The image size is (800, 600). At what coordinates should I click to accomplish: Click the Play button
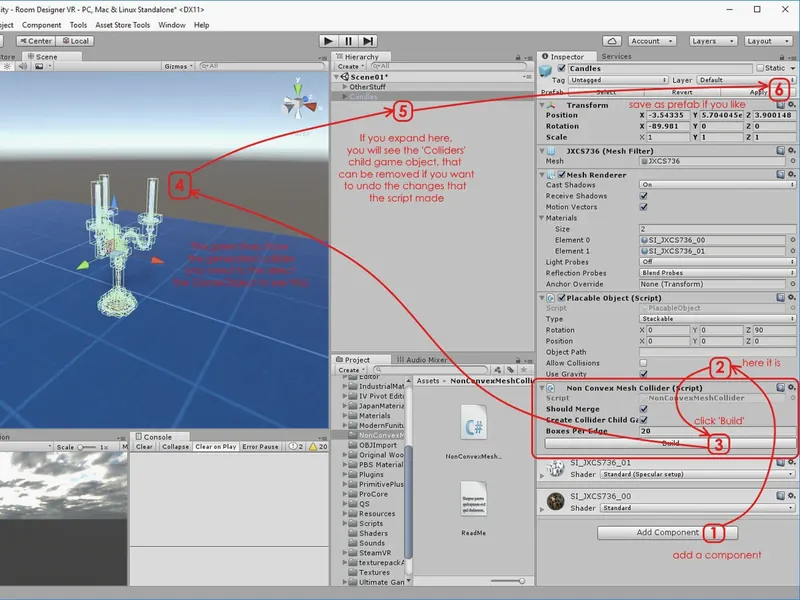click(x=329, y=41)
